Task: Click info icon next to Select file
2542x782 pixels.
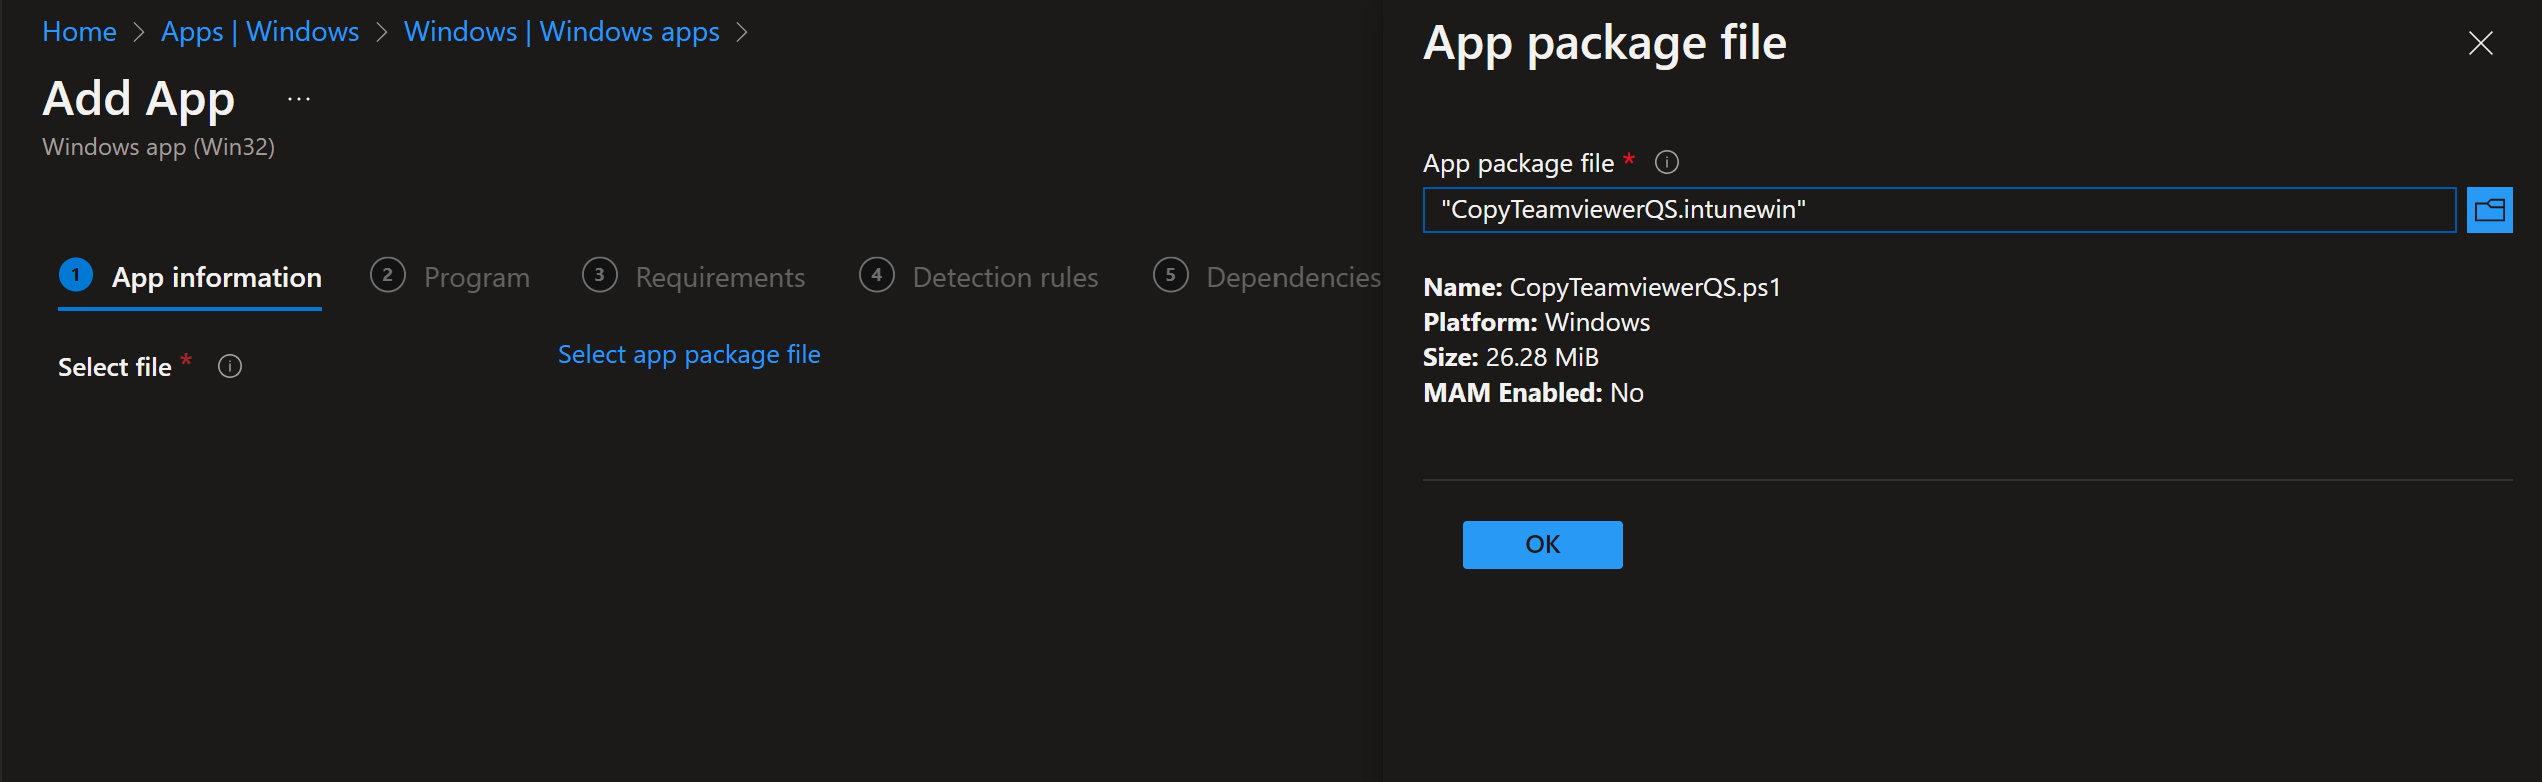Action: (230, 367)
